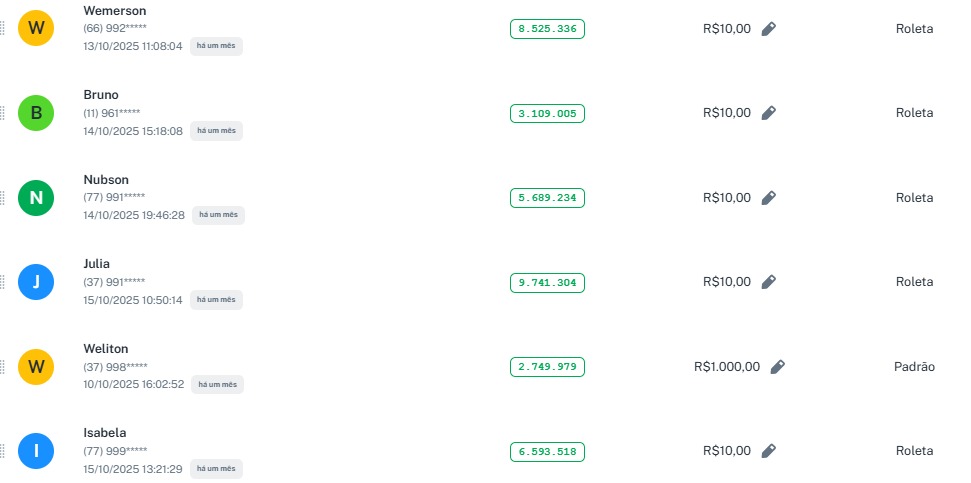
Task: Click the Weliton contact name
Action: (106, 349)
